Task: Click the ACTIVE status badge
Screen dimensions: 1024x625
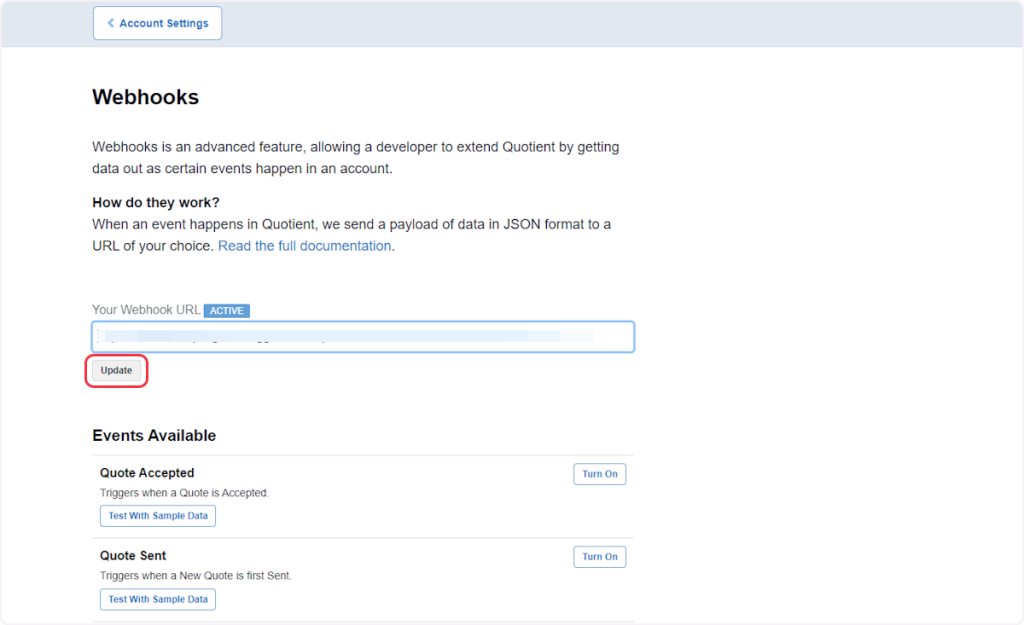Action: (x=227, y=311)
